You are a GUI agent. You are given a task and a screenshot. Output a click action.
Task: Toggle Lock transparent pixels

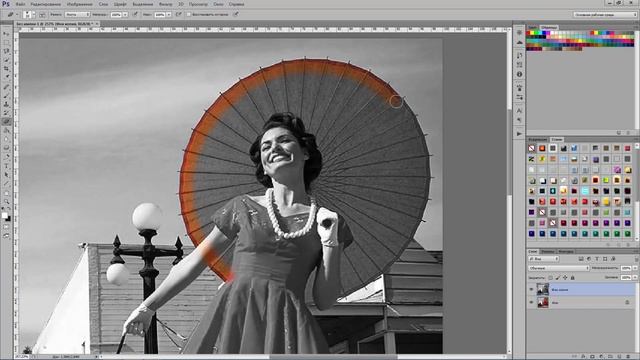click(550, 278)
